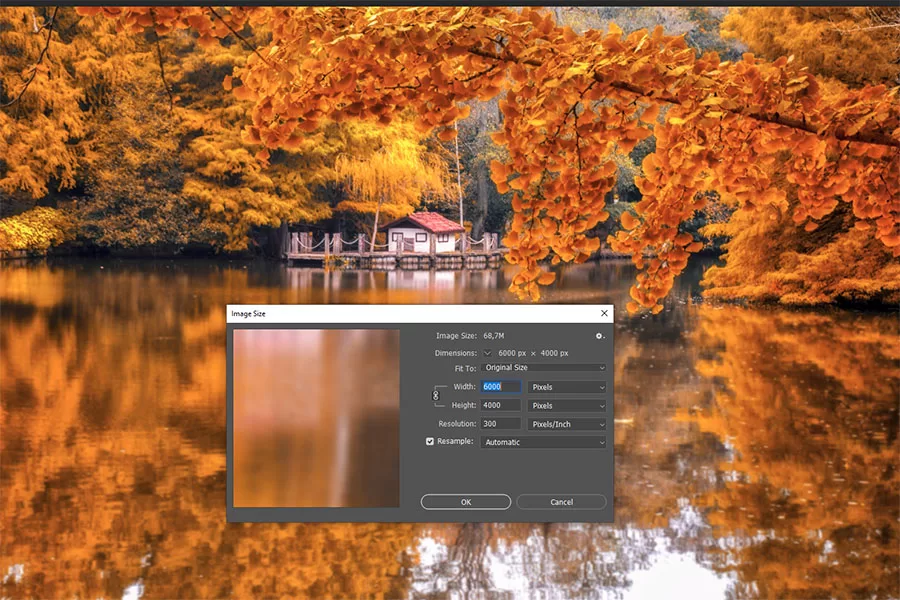Click the Resolution input field
900x600 pixels.
(501, 423)
